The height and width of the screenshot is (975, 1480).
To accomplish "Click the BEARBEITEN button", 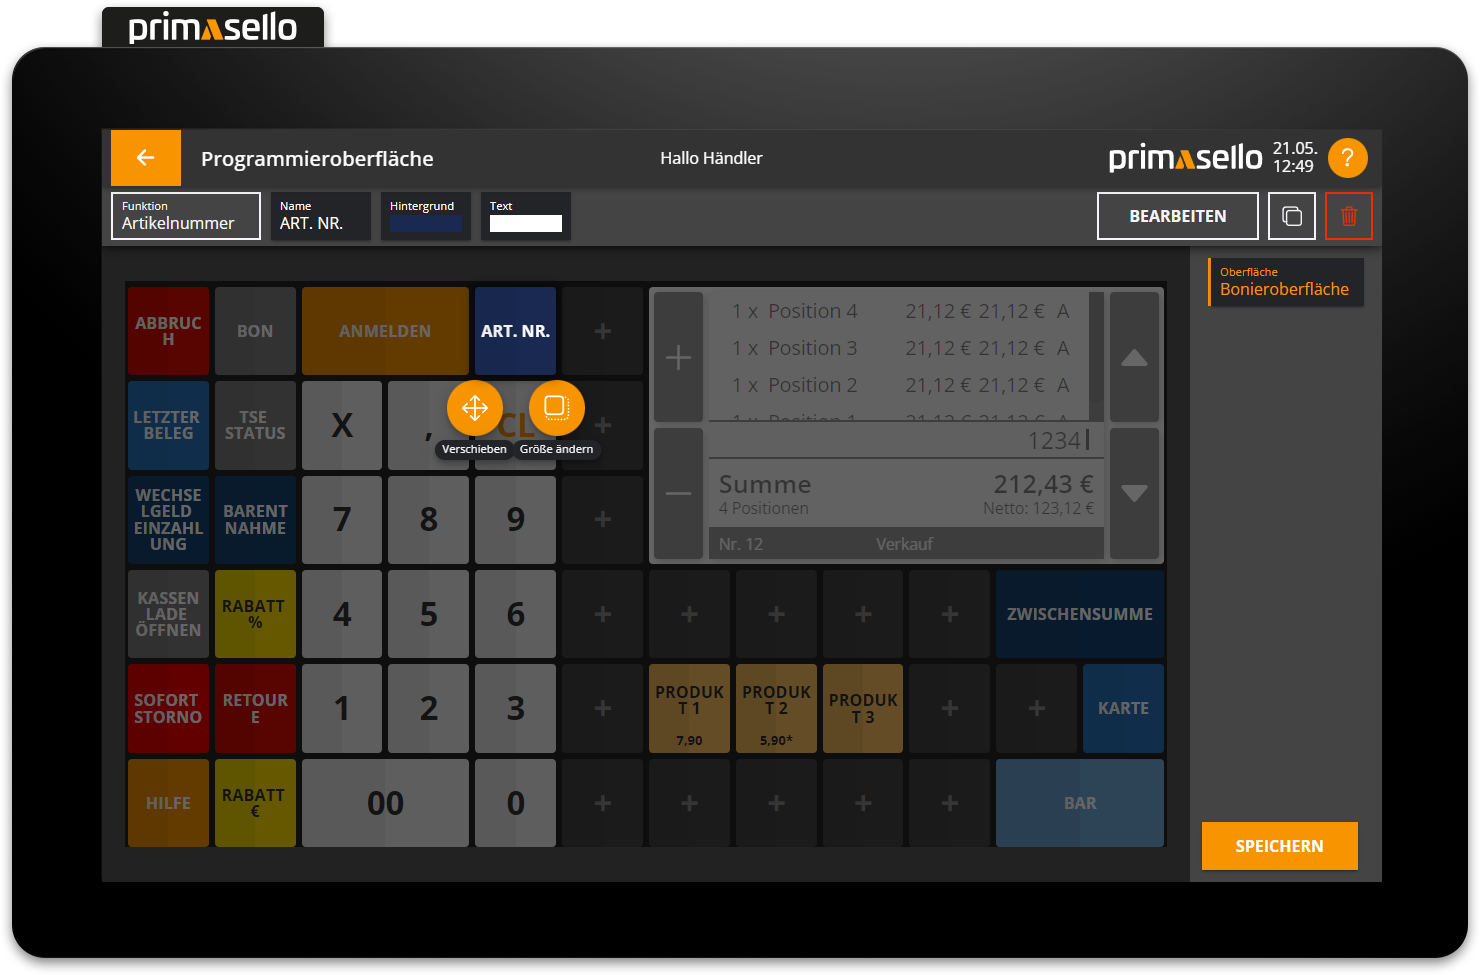I will (x=1177, y=216).
